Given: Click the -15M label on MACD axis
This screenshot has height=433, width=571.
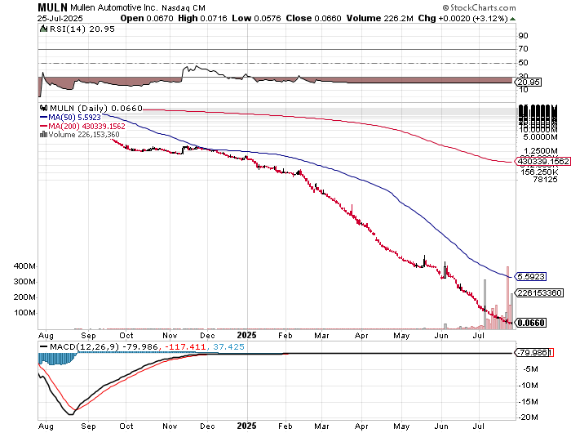Looking at the screenshot, I should [x=529, y=402].
